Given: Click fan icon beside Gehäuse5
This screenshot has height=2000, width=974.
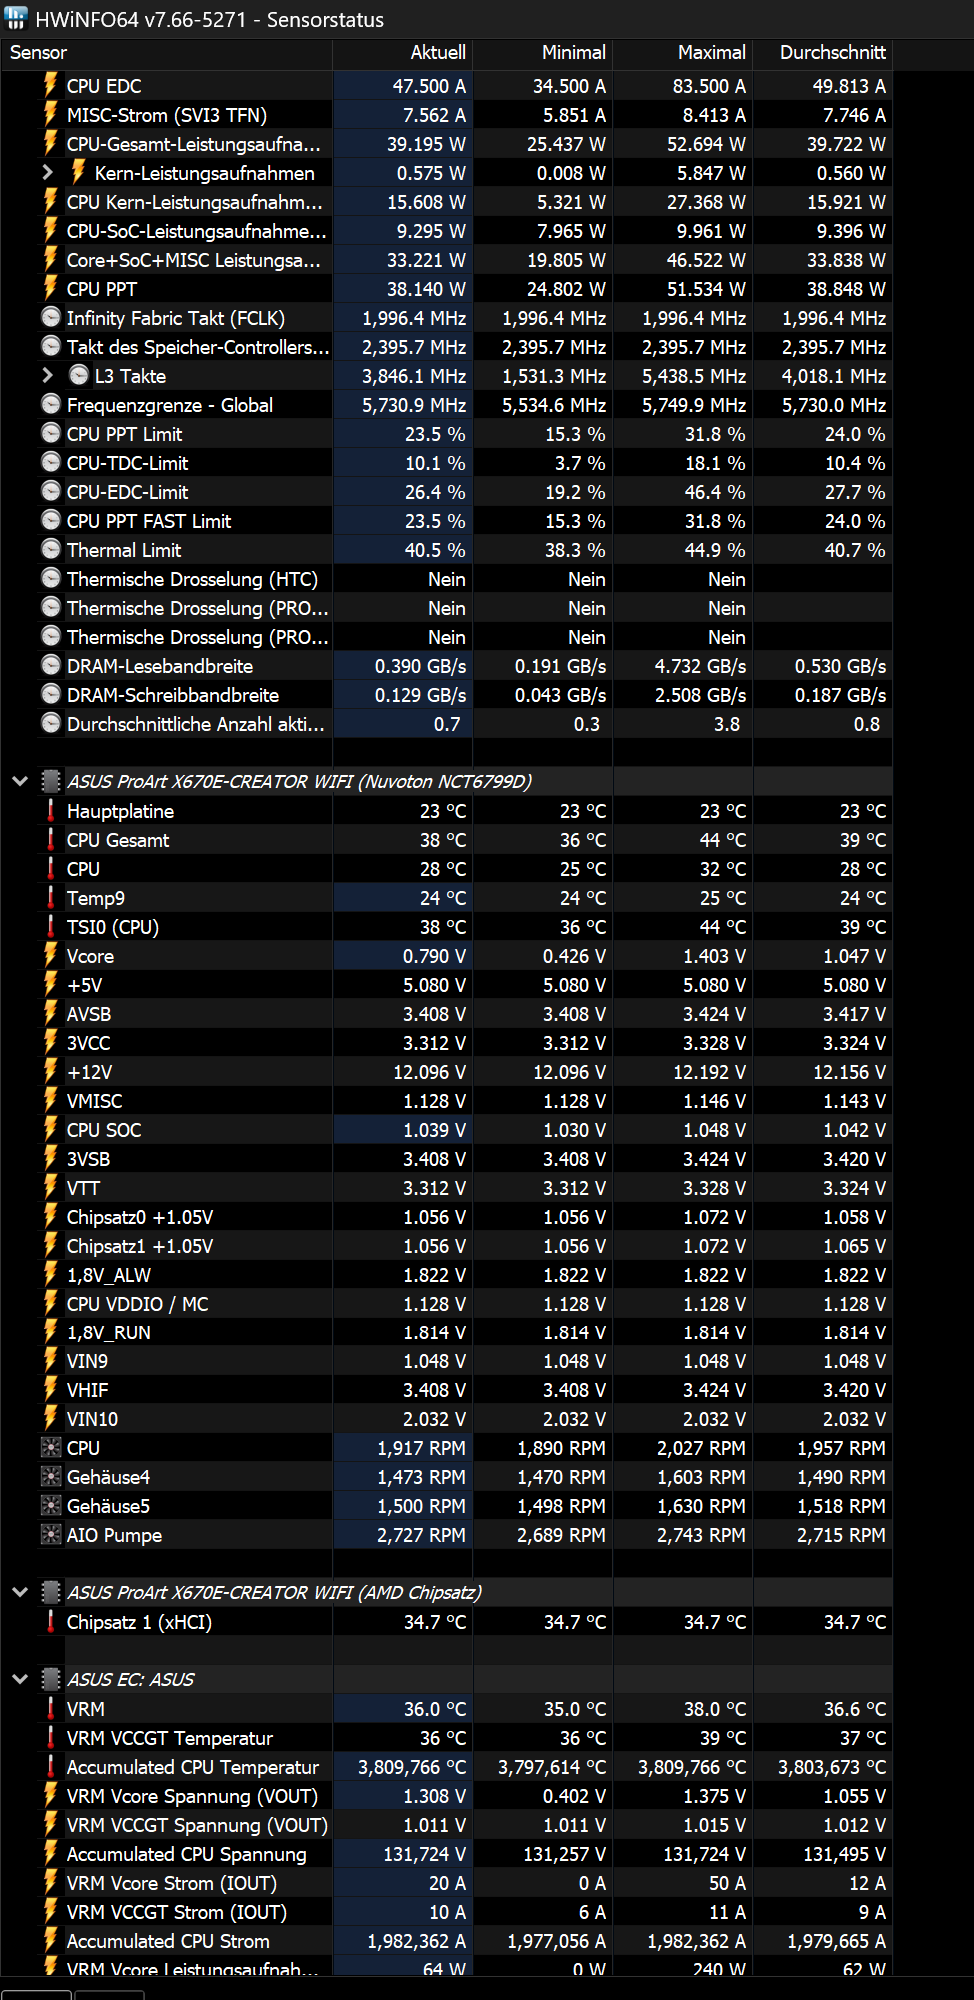Looking at the screenshot, I should tap(51, 1506).
